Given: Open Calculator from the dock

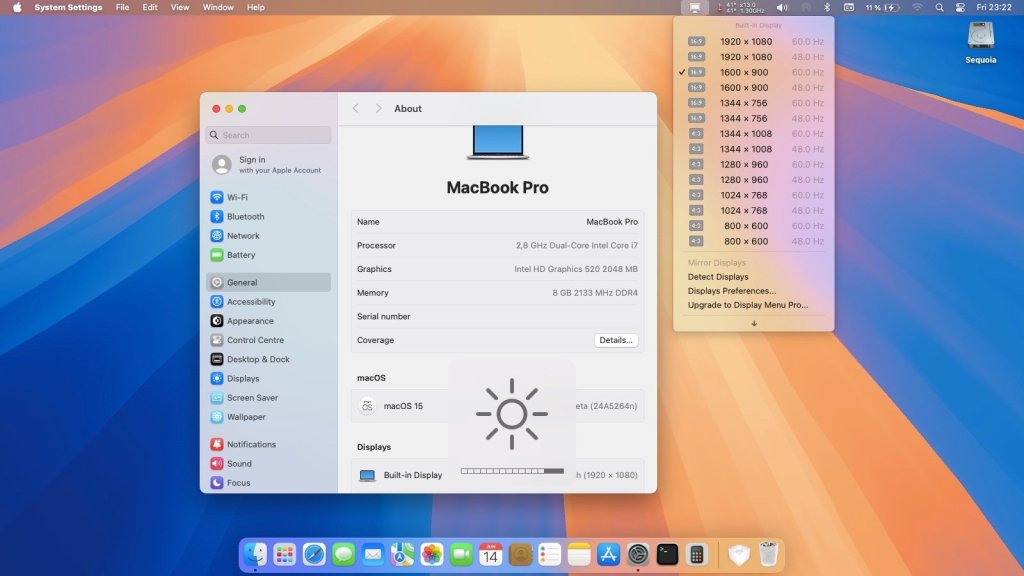Looking at the screenshot, I should click(697, 554).
